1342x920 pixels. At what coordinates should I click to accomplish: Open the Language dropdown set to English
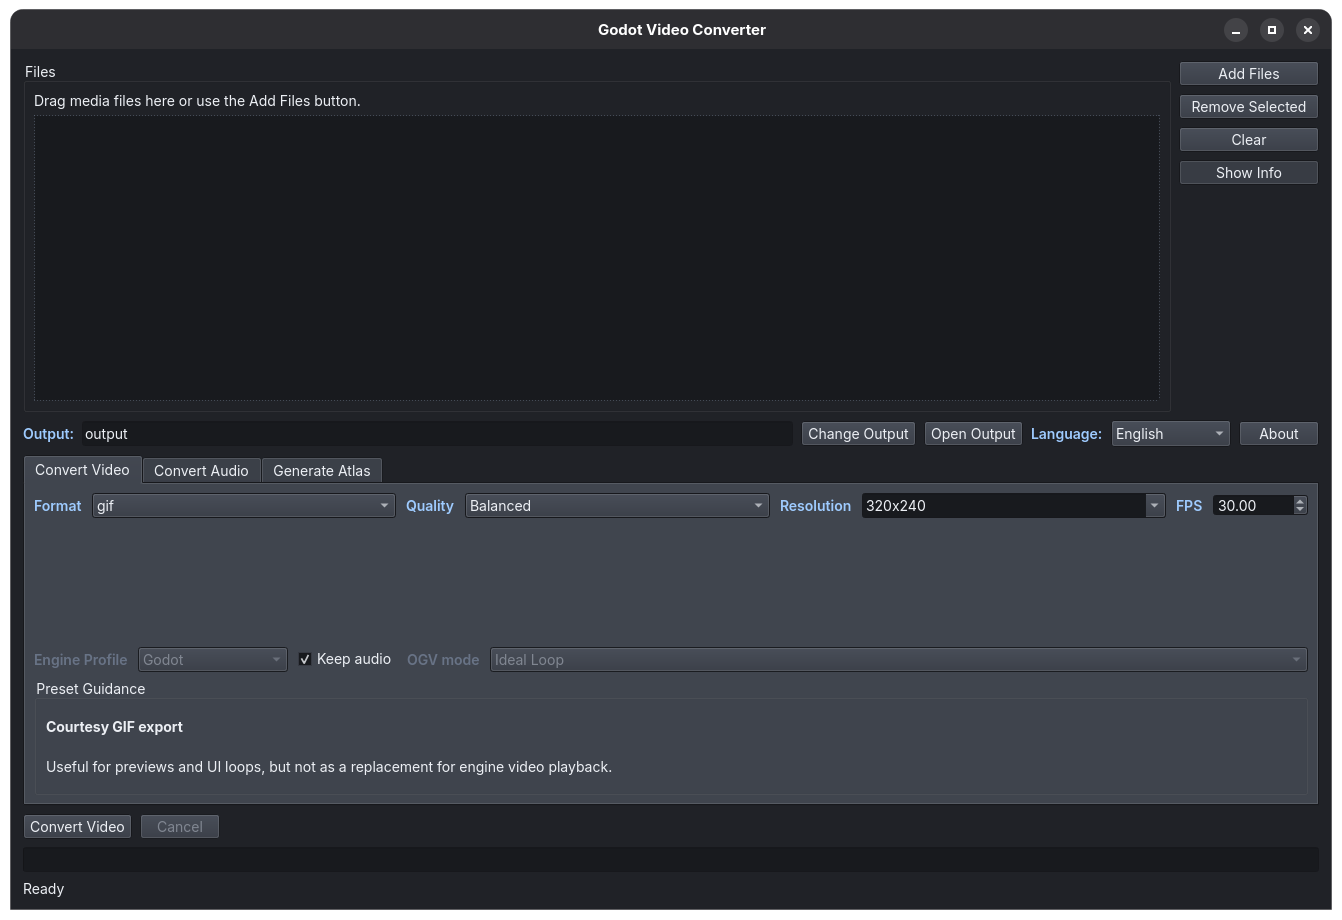(x=1170, y=434)
